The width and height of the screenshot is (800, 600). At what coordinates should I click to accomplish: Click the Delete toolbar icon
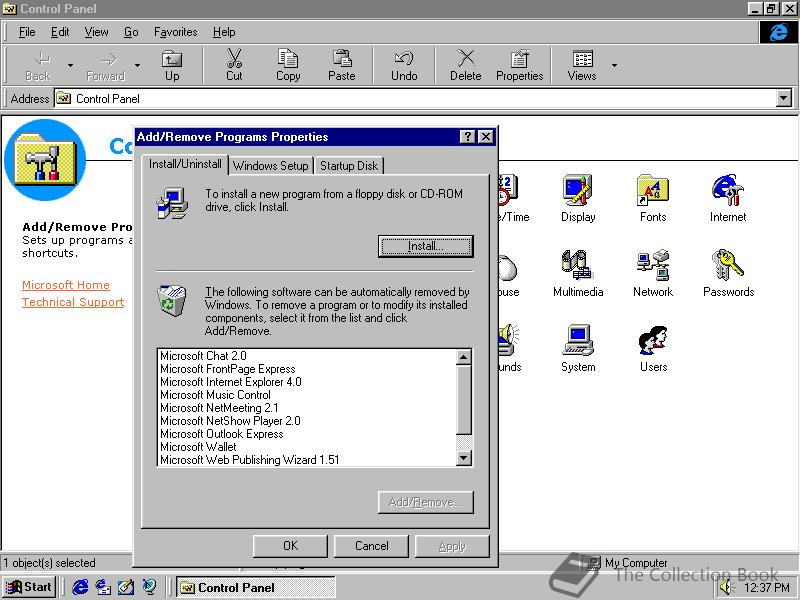coord(465,59)
